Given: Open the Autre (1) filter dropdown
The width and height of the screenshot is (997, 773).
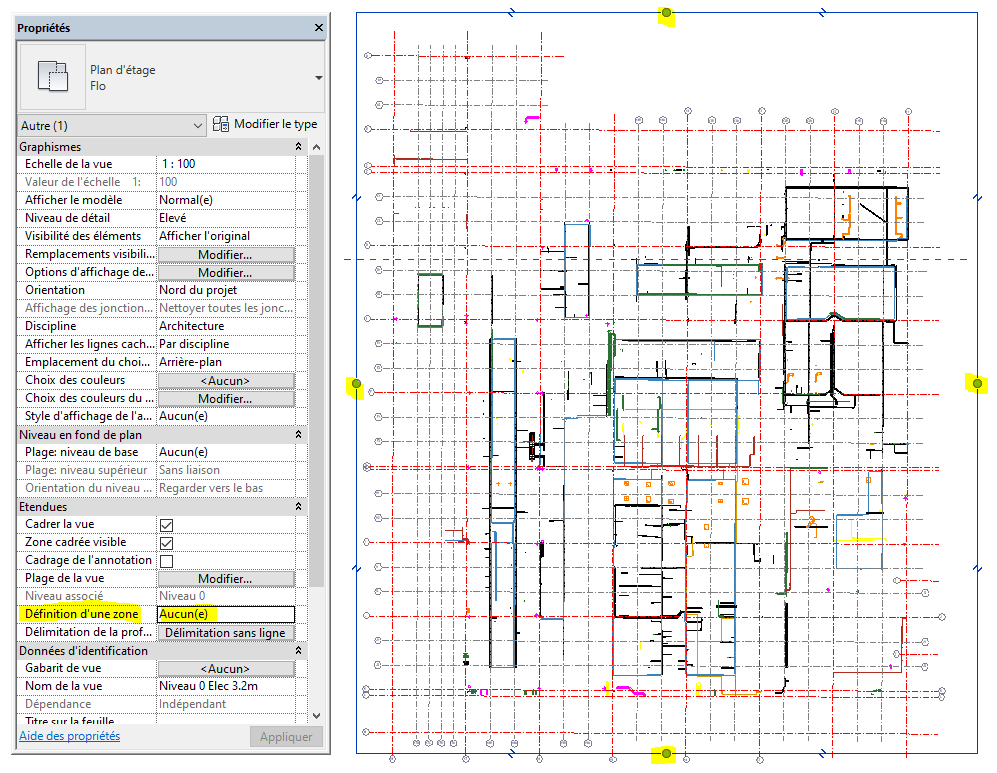Looking at the screenshot, I should pyautogui.click(x=112, y=126).
